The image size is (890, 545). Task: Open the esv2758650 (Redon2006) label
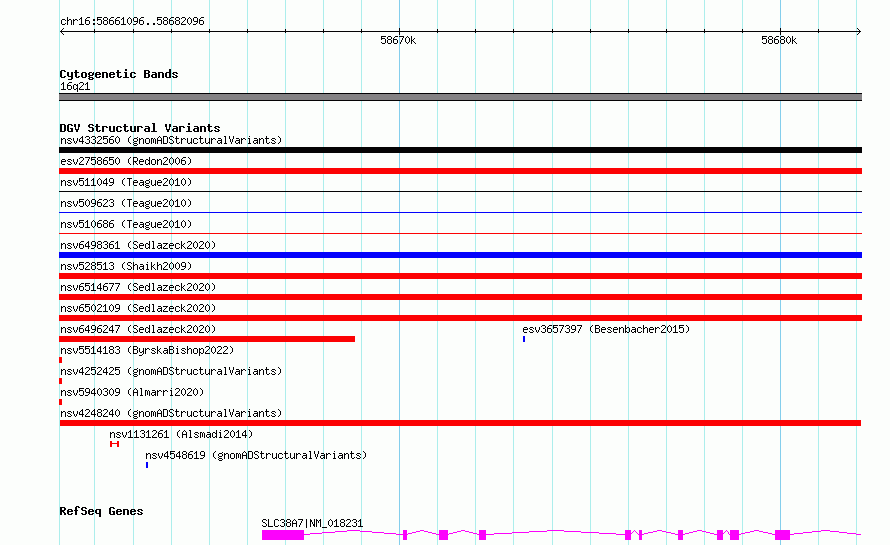coord(126,161)
